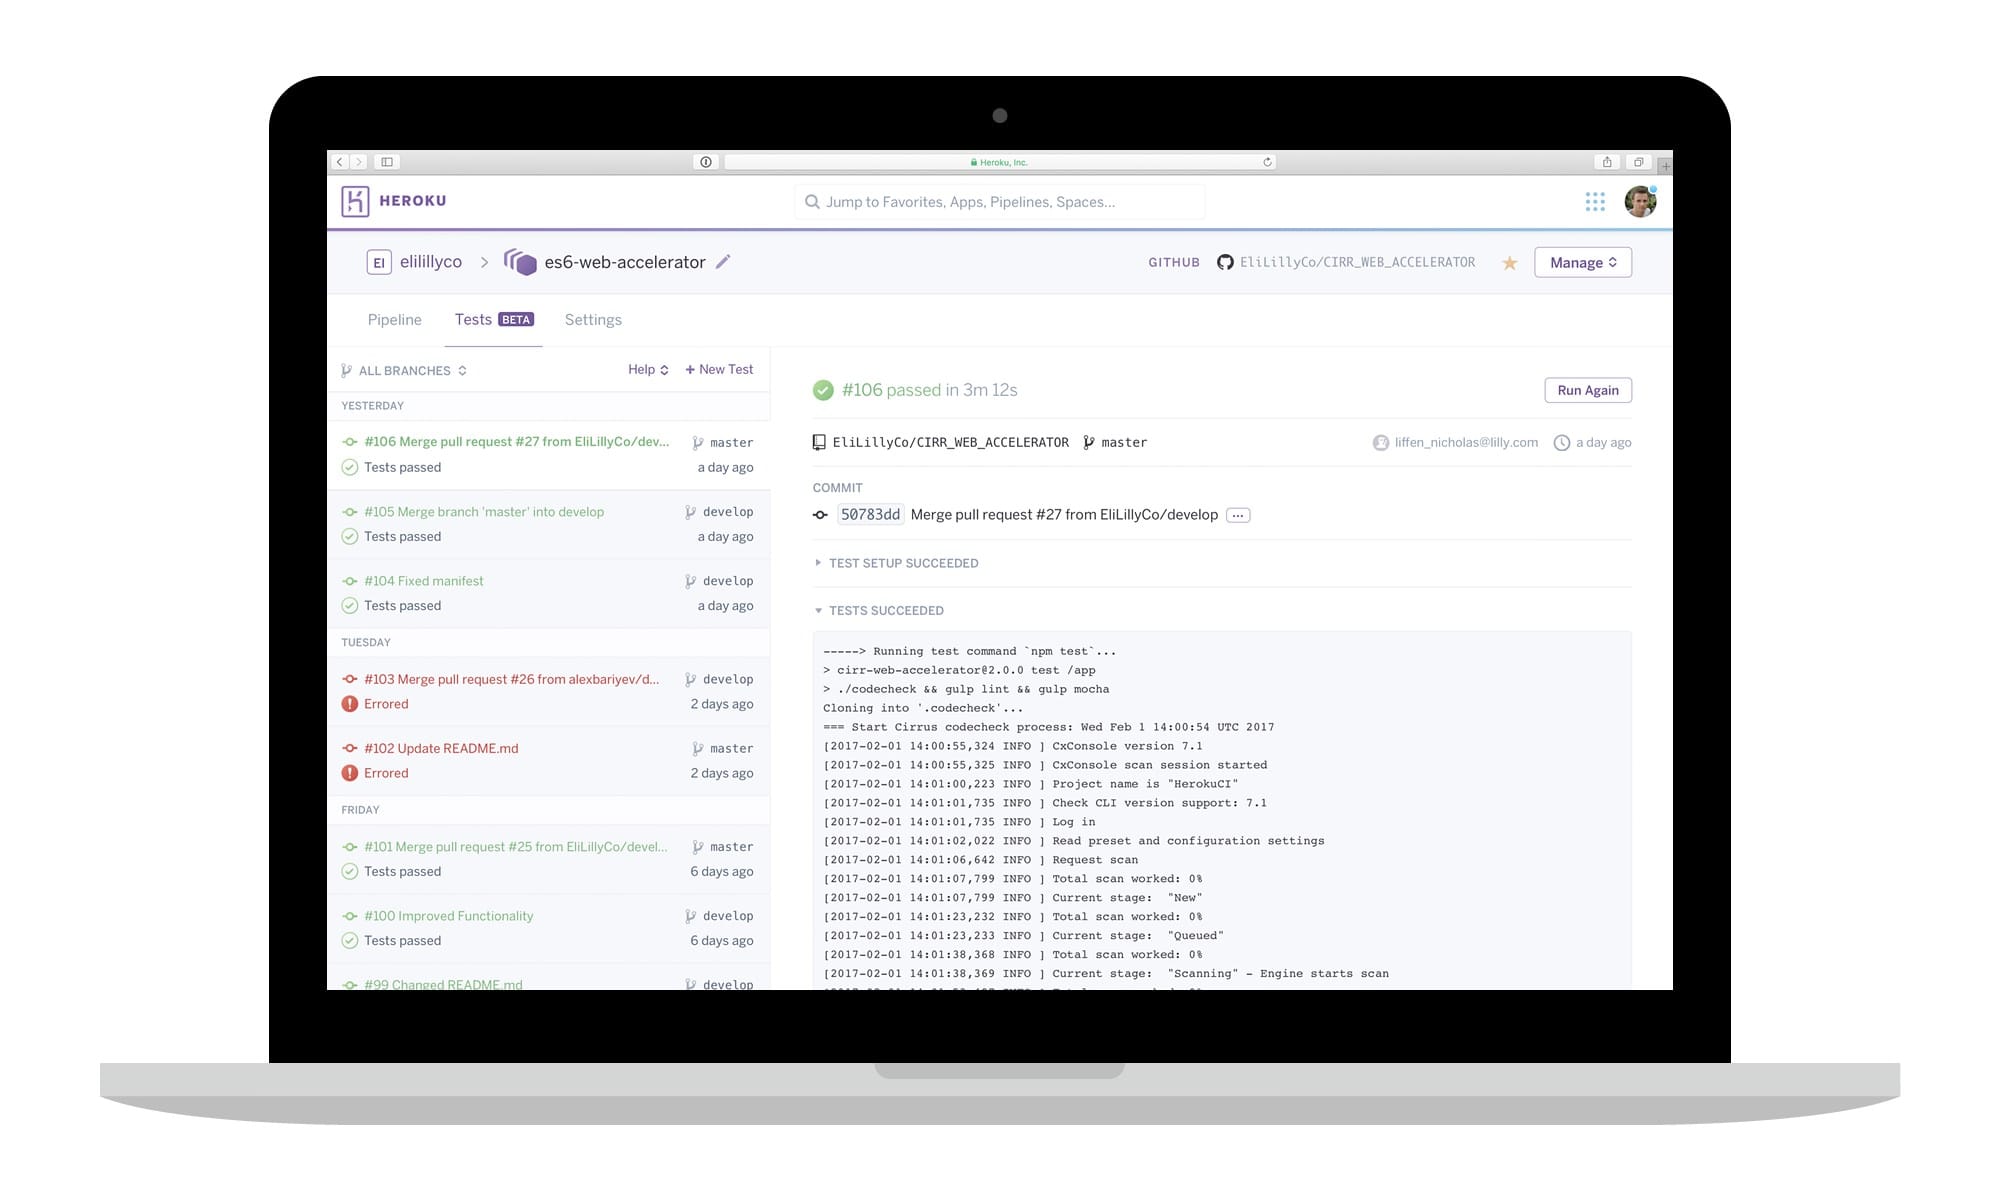The width and height of the screenshot is (2000, 1200).
Task: Click the GitHub octocat icon
Action: coord(1225,262)
